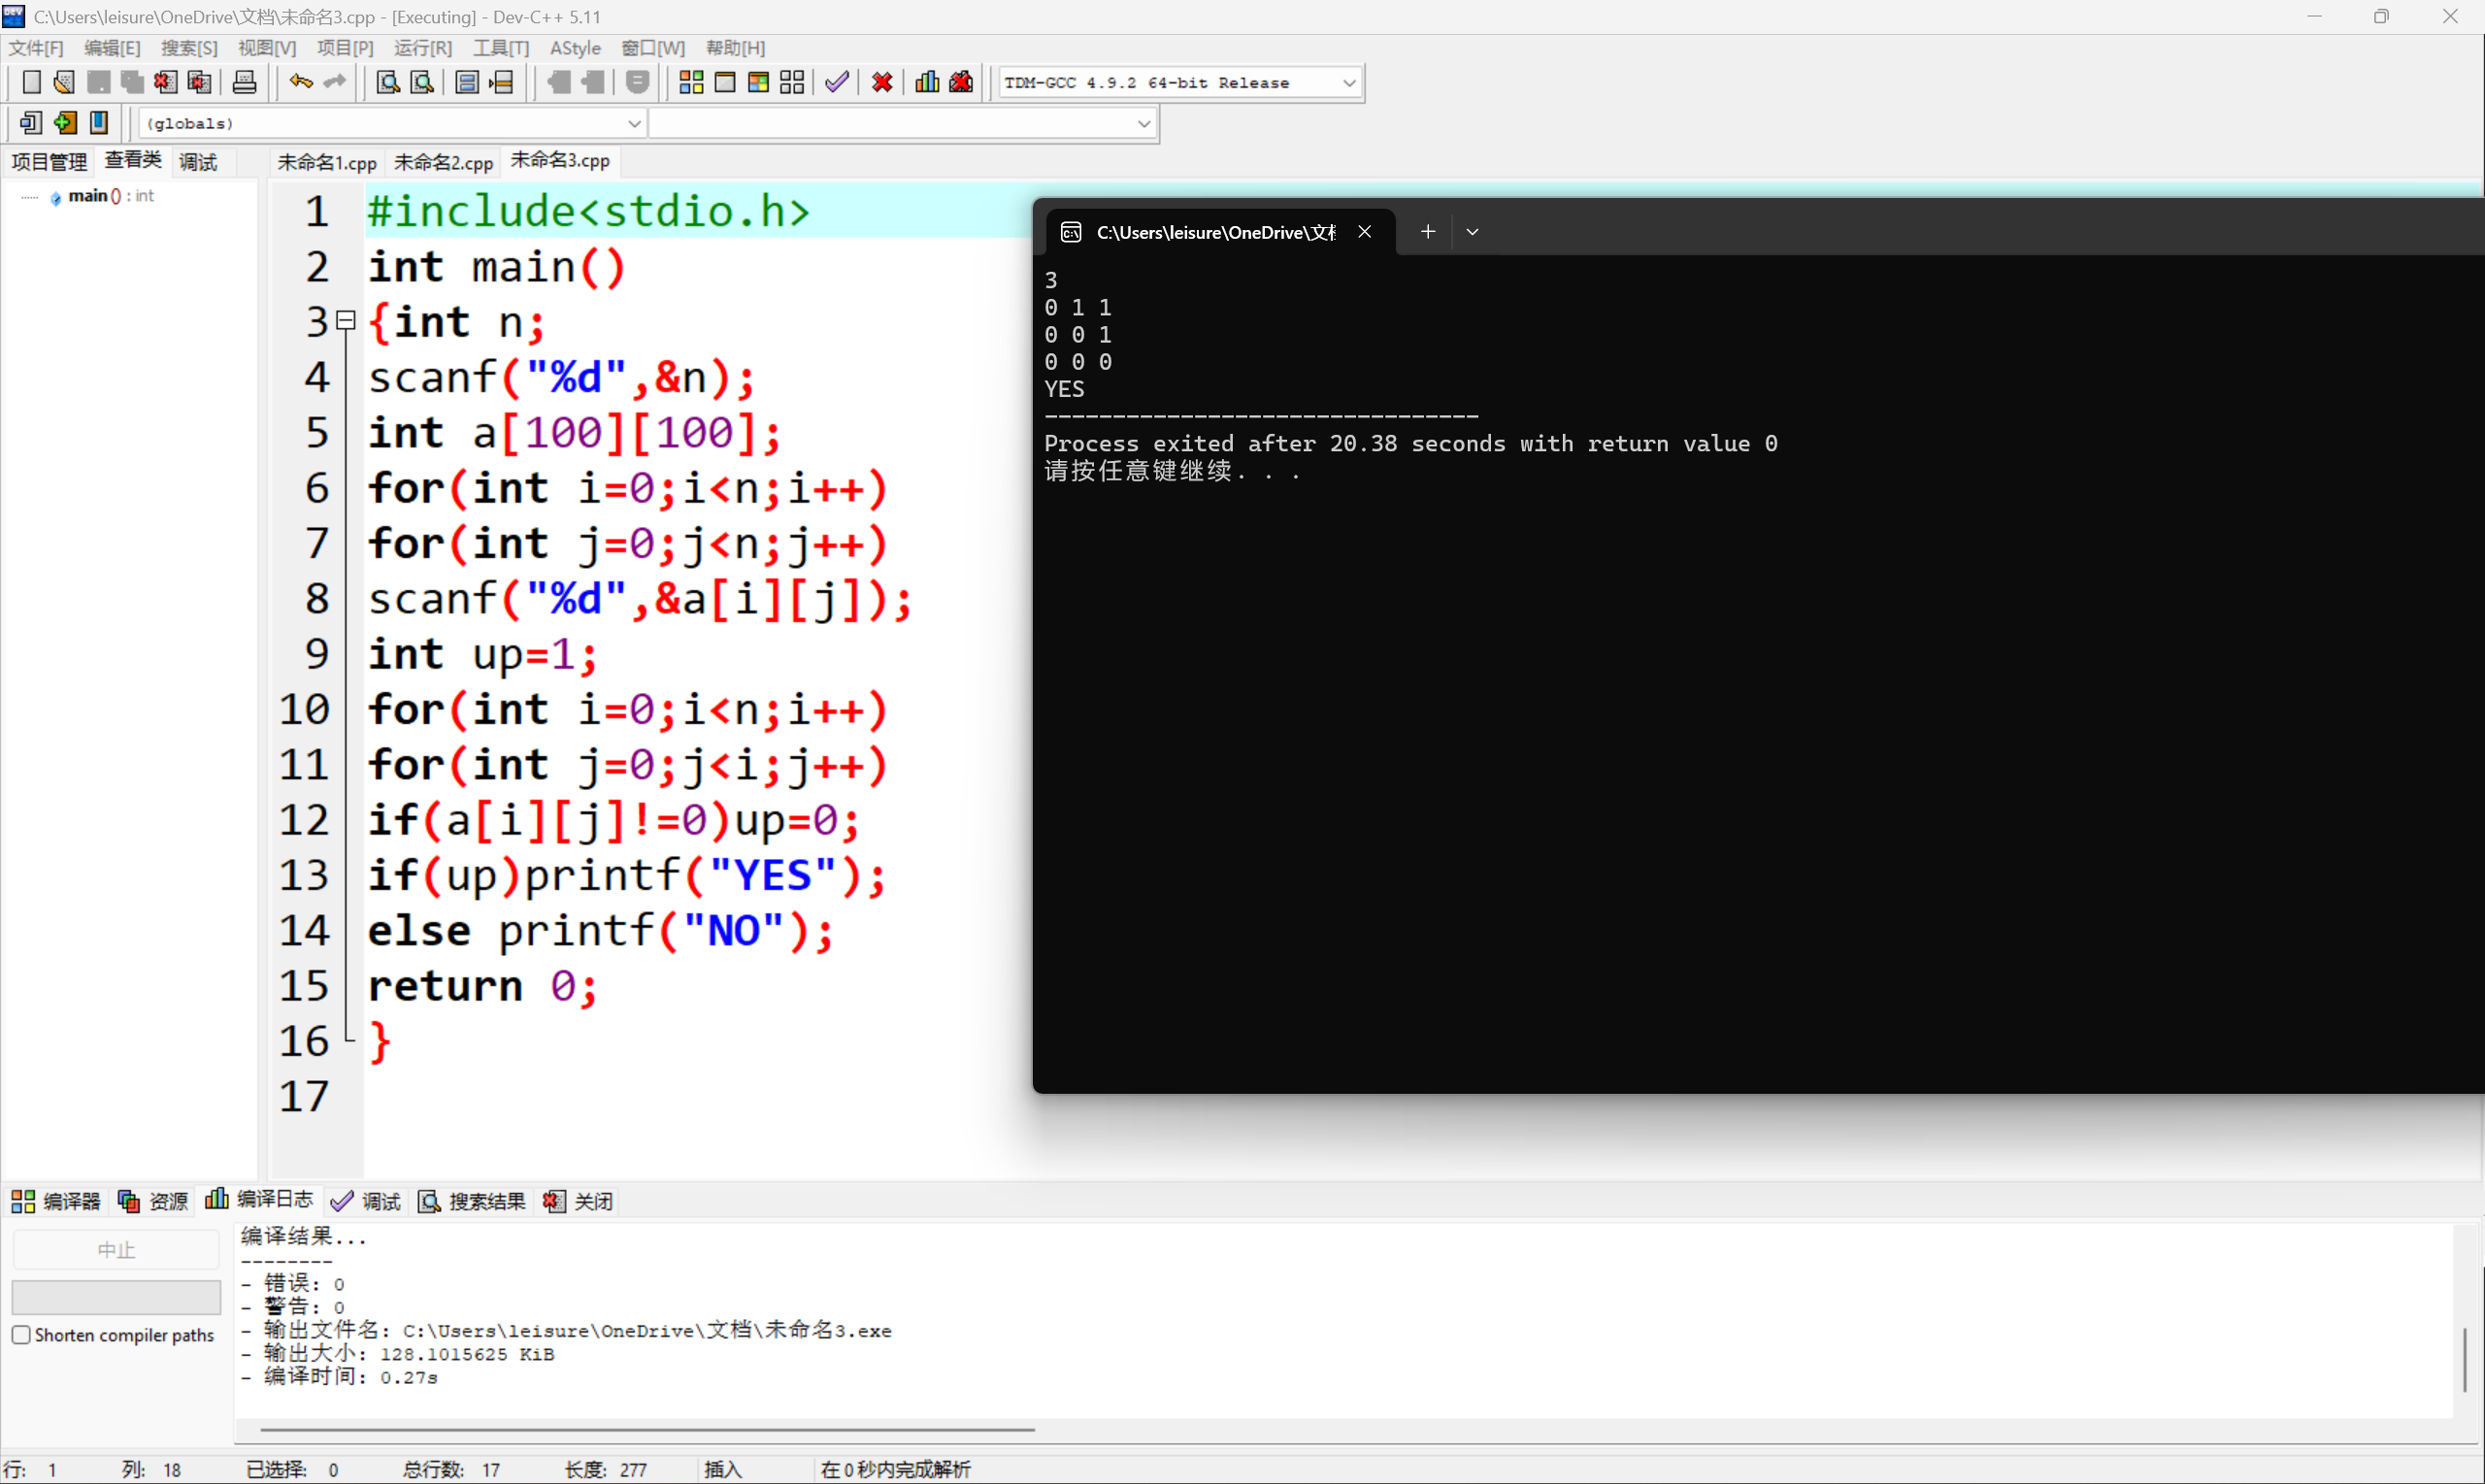Open the 工具[T] menu
The height and width of the screenshot is (1484, 2485).
pyautogui.click(x=500, y=47)
